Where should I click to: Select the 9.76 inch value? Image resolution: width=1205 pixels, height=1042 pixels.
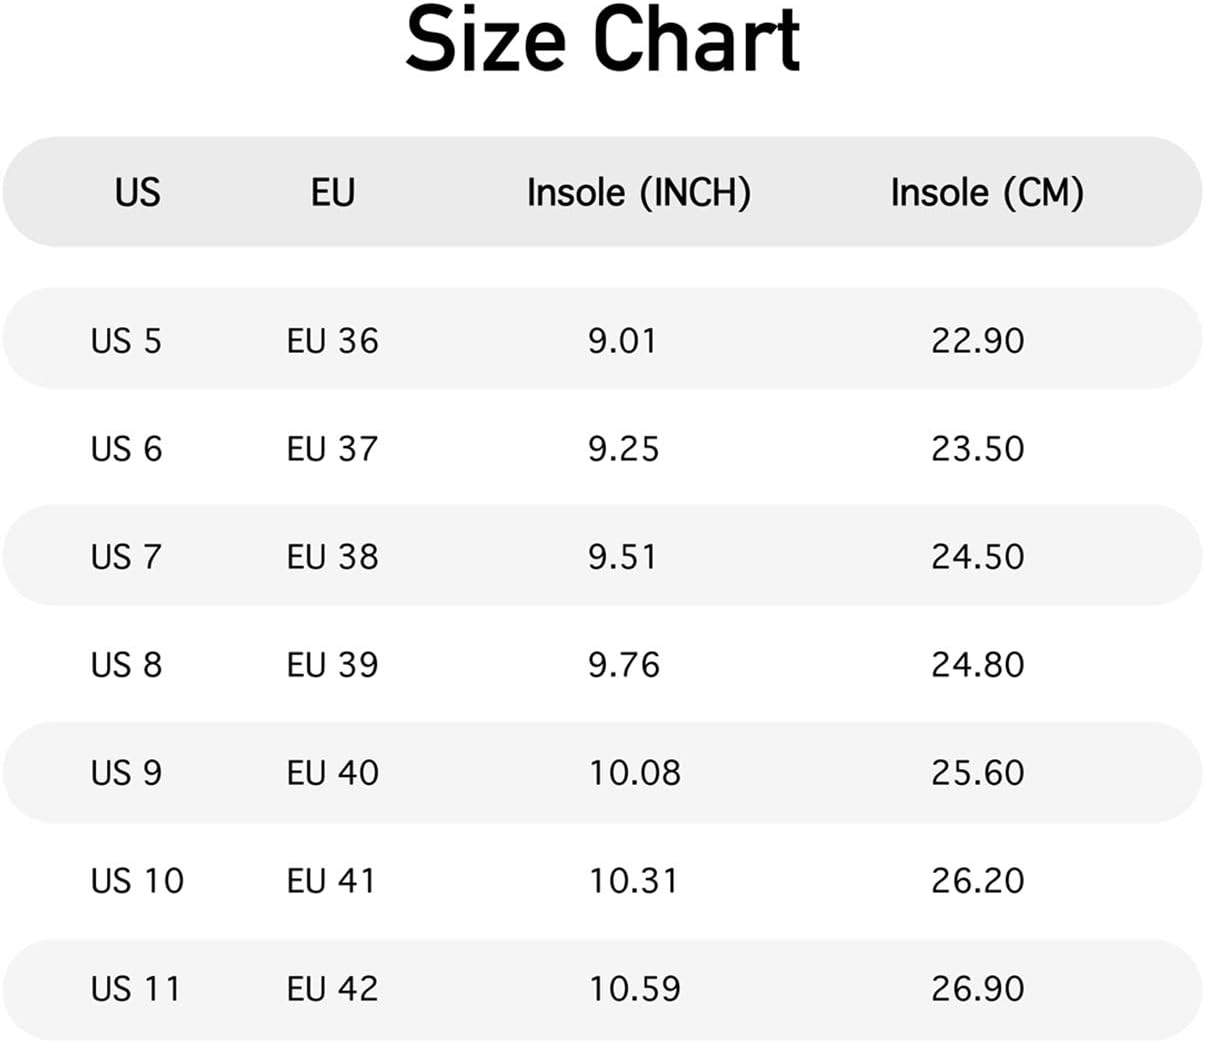tap(623, 665)
